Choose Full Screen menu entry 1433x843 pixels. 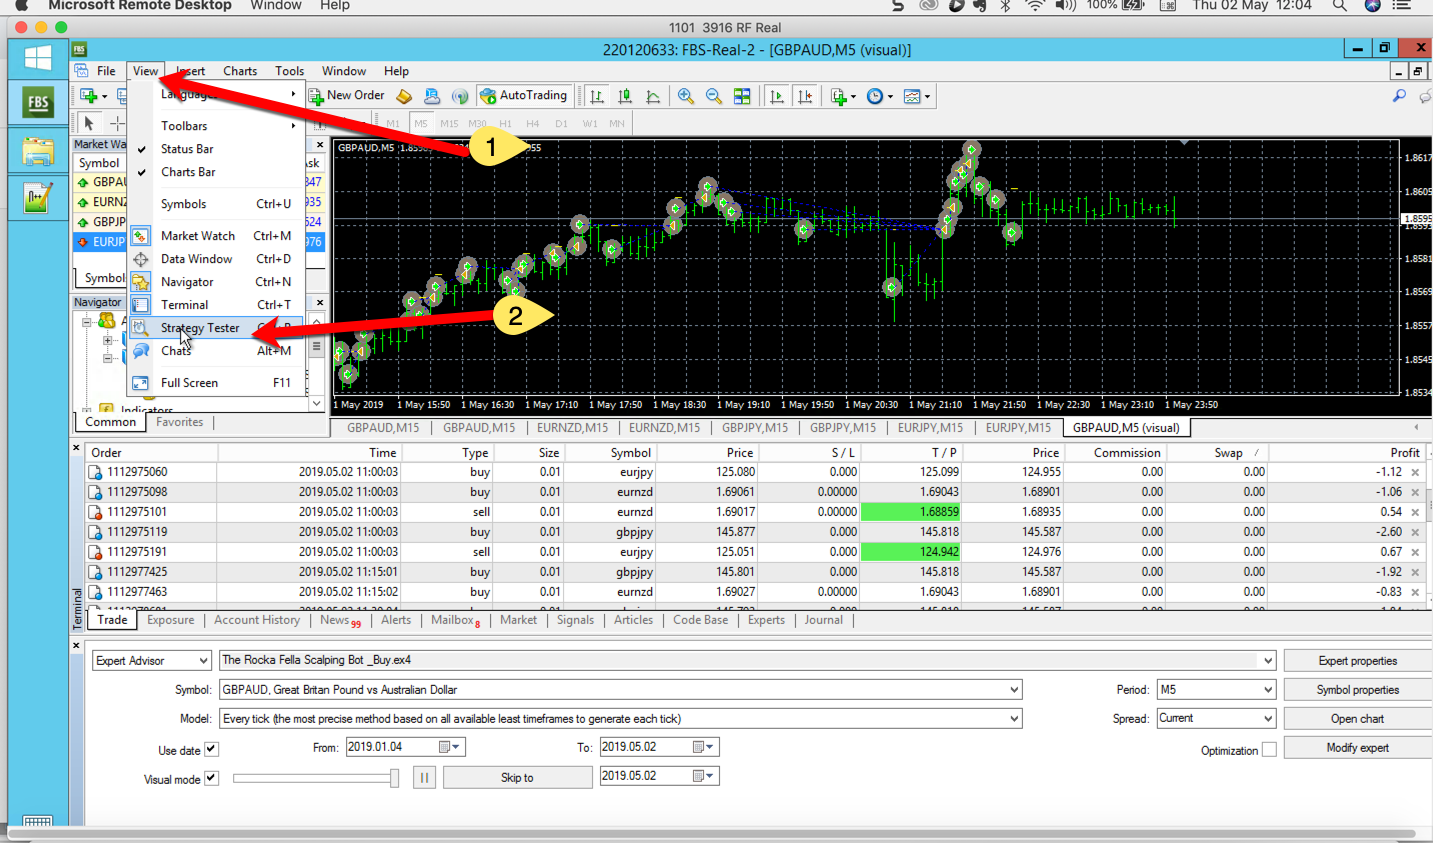click(x=216, y=383)
